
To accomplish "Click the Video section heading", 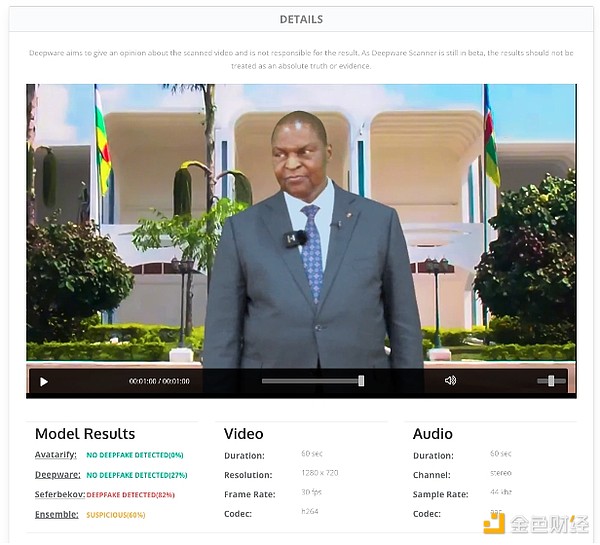I will (x=244, y=434).
